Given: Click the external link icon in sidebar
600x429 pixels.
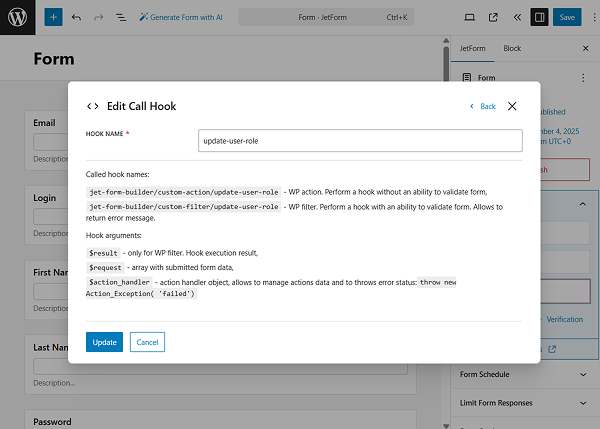Looking at the screenshot, I should pos(552,349).
